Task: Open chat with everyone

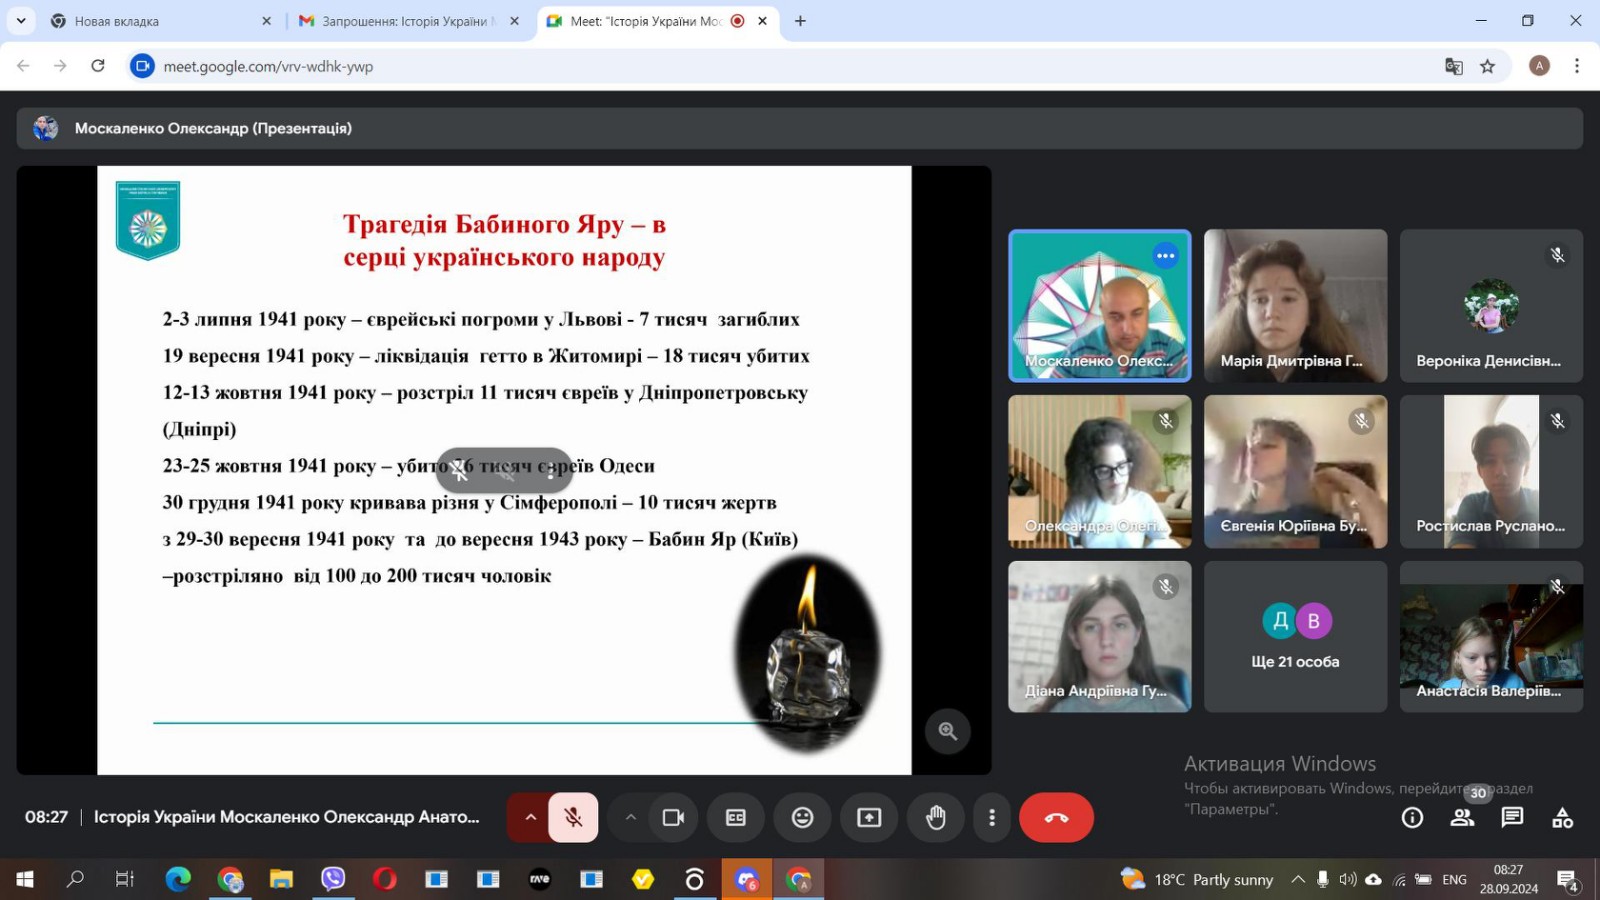Action: [1512, 818]
